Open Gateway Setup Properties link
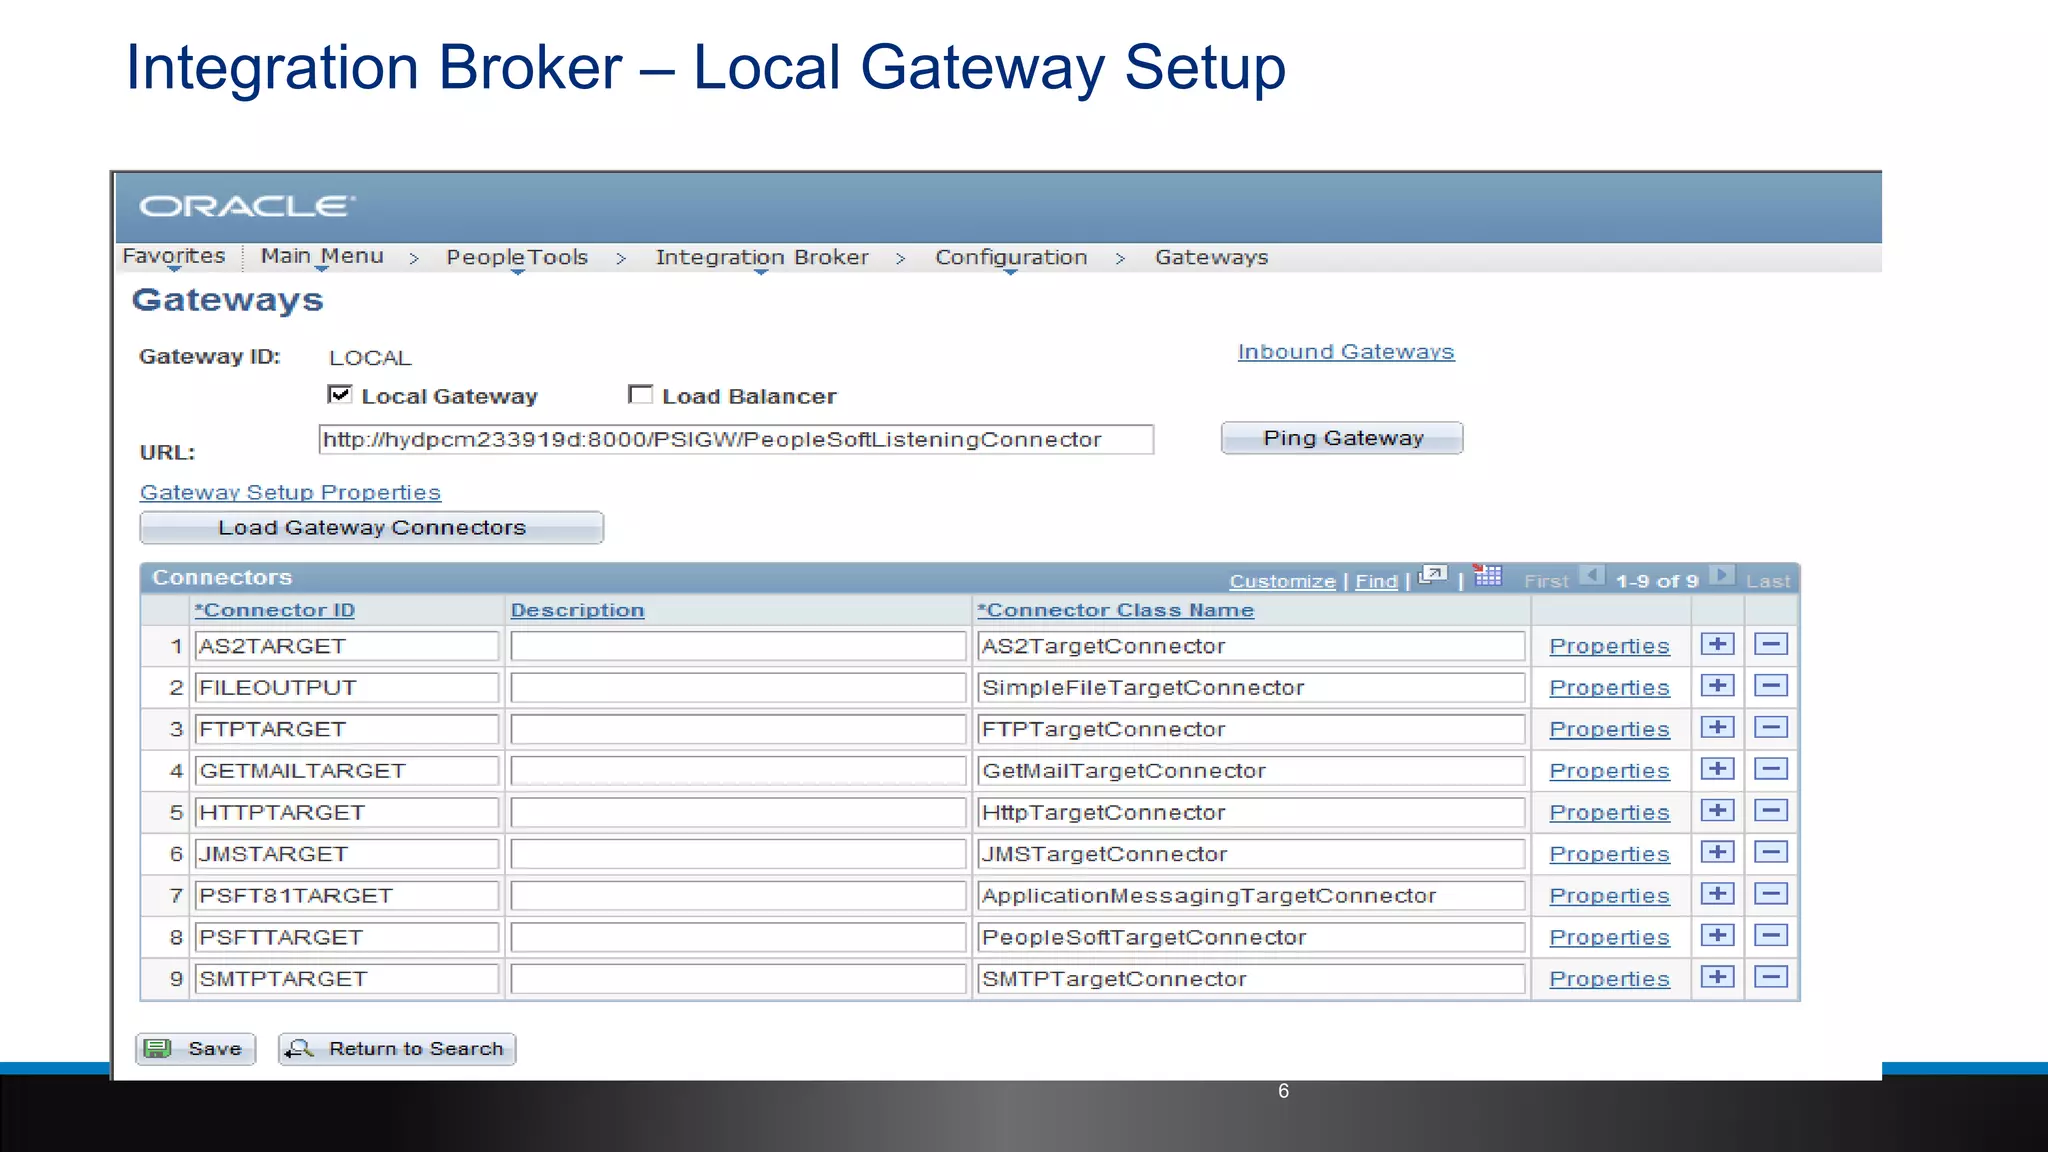The image size is (2048, 1152). (290, 492)
